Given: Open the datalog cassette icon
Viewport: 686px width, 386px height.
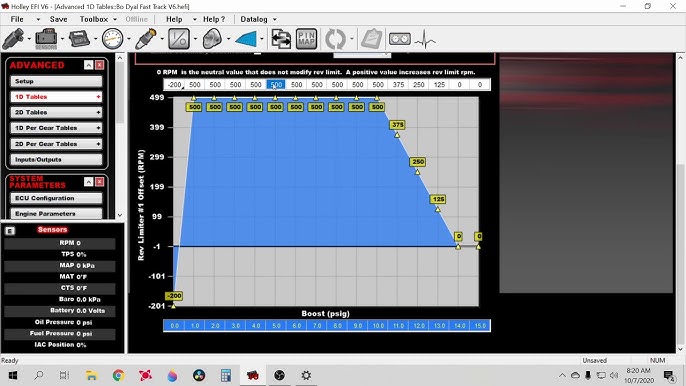Looking at the screenshot, I should pos(399,39).
